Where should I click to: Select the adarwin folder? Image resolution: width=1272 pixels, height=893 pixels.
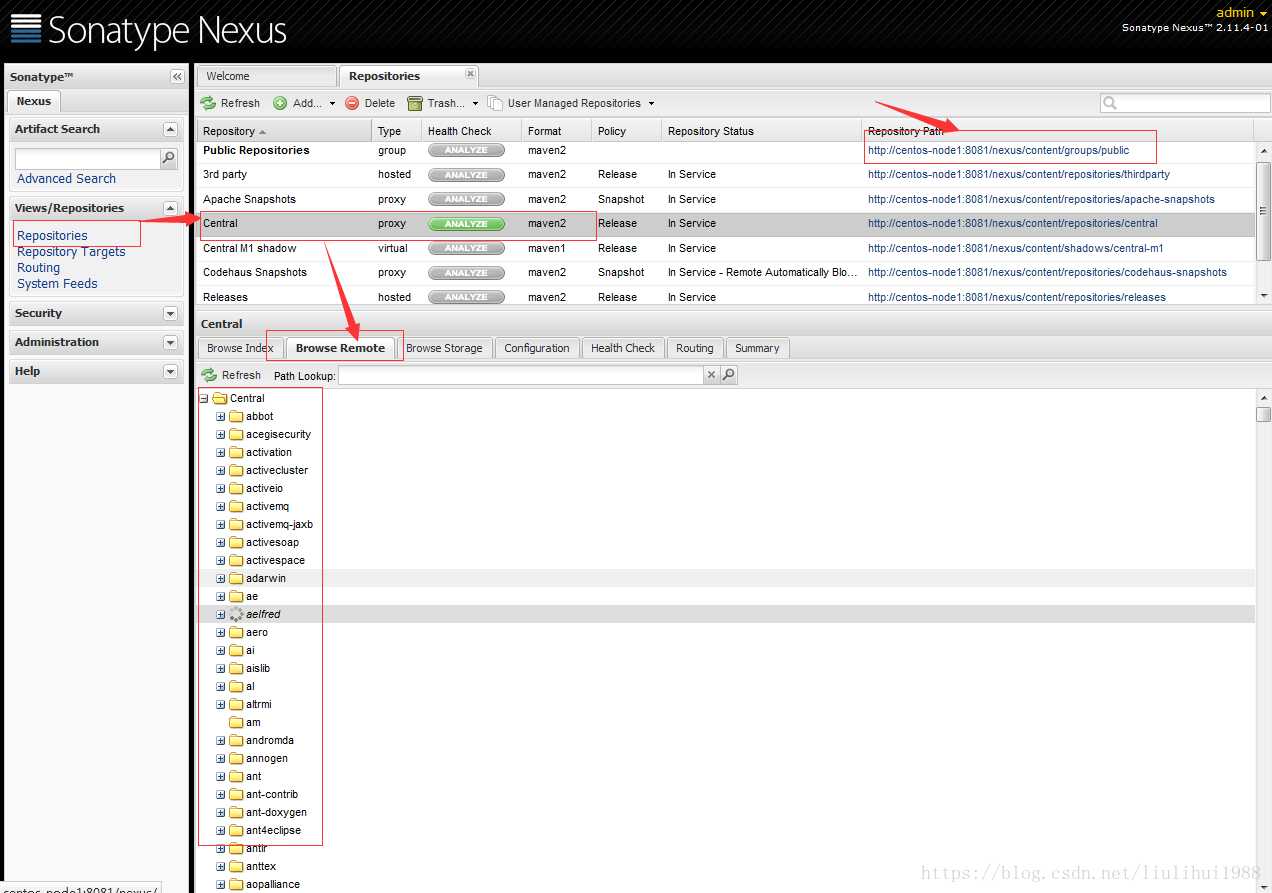(265, 578)
